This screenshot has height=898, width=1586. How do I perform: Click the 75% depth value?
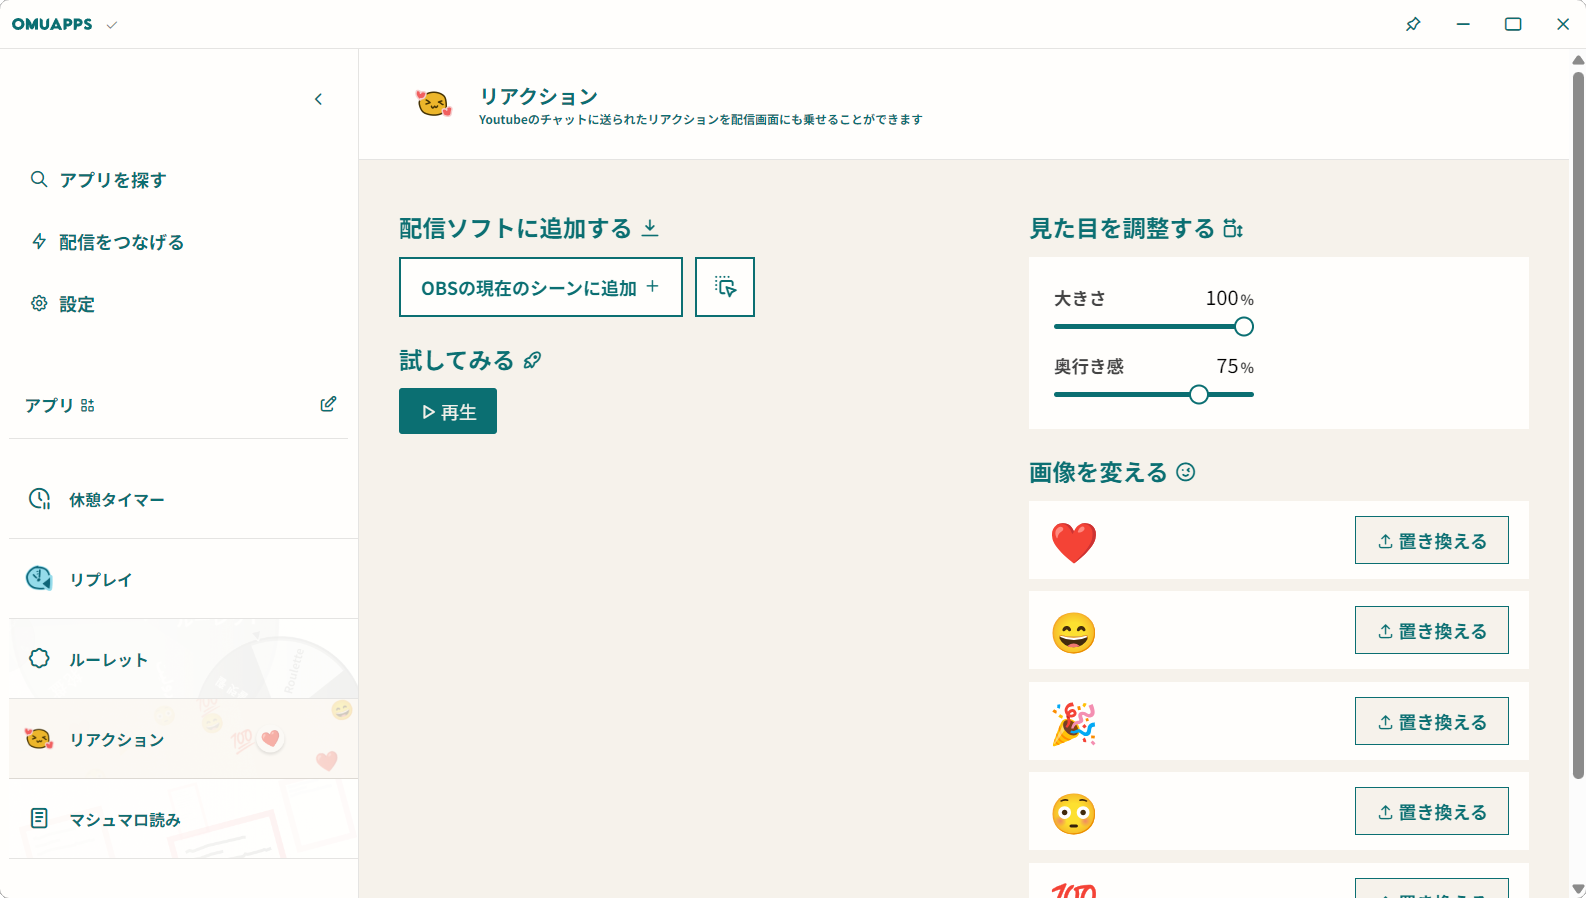point(1235,366)
